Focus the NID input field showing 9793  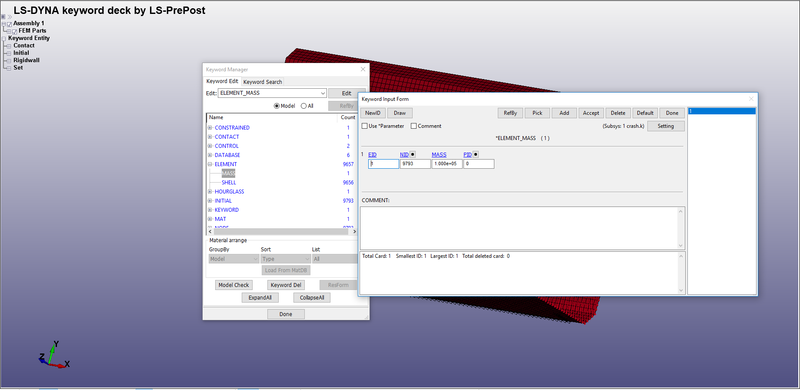click(x=415, y=164)
